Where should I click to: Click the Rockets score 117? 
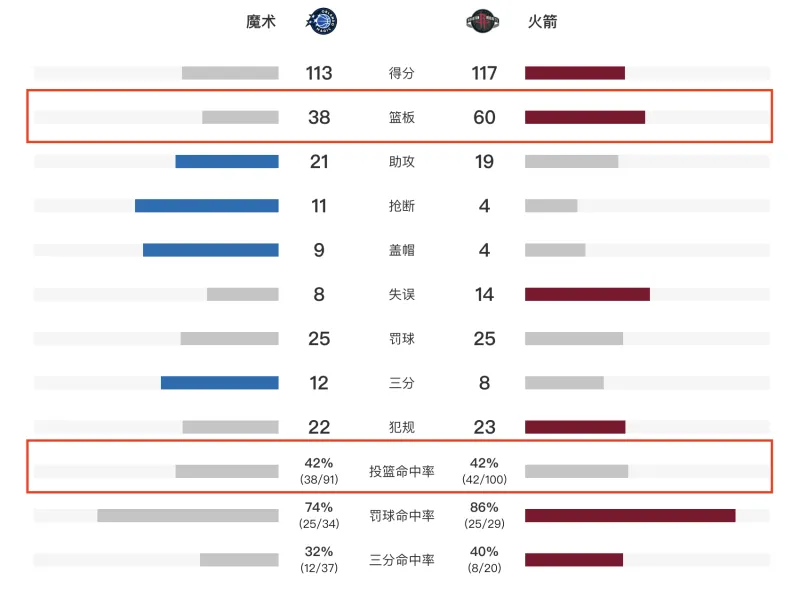tap(484, 73)
